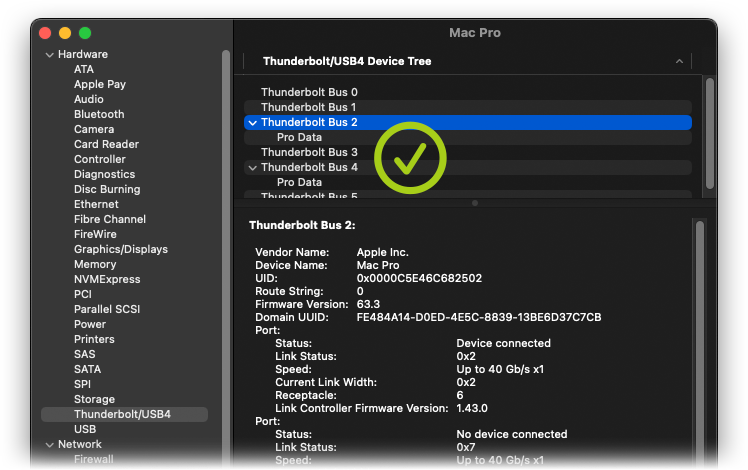Select Thunderbolt Bus 0 row

pos(468,92)
